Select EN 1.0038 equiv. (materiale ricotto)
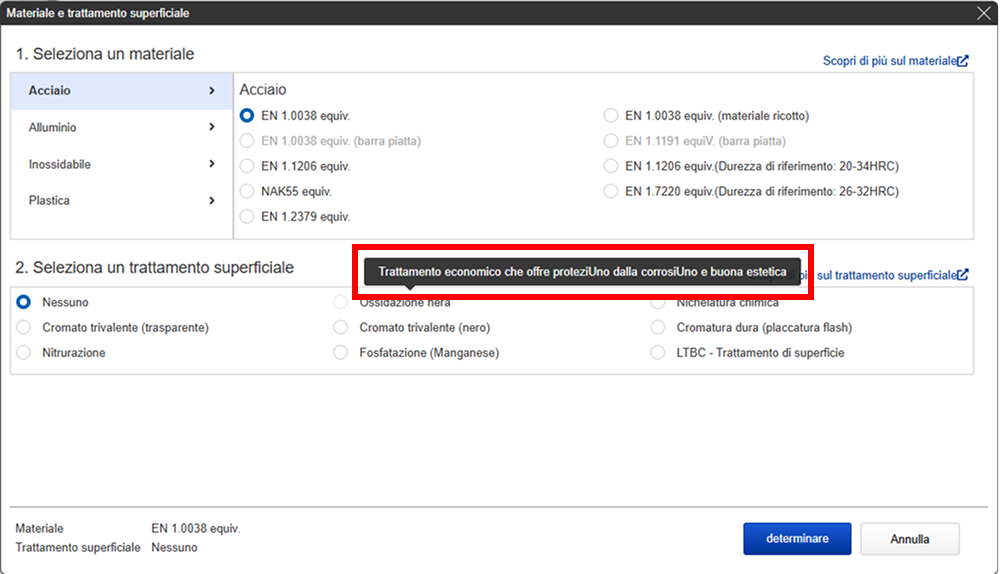Image resolution: width=1000 pixels, height=574 pixels. pos(611,115)
